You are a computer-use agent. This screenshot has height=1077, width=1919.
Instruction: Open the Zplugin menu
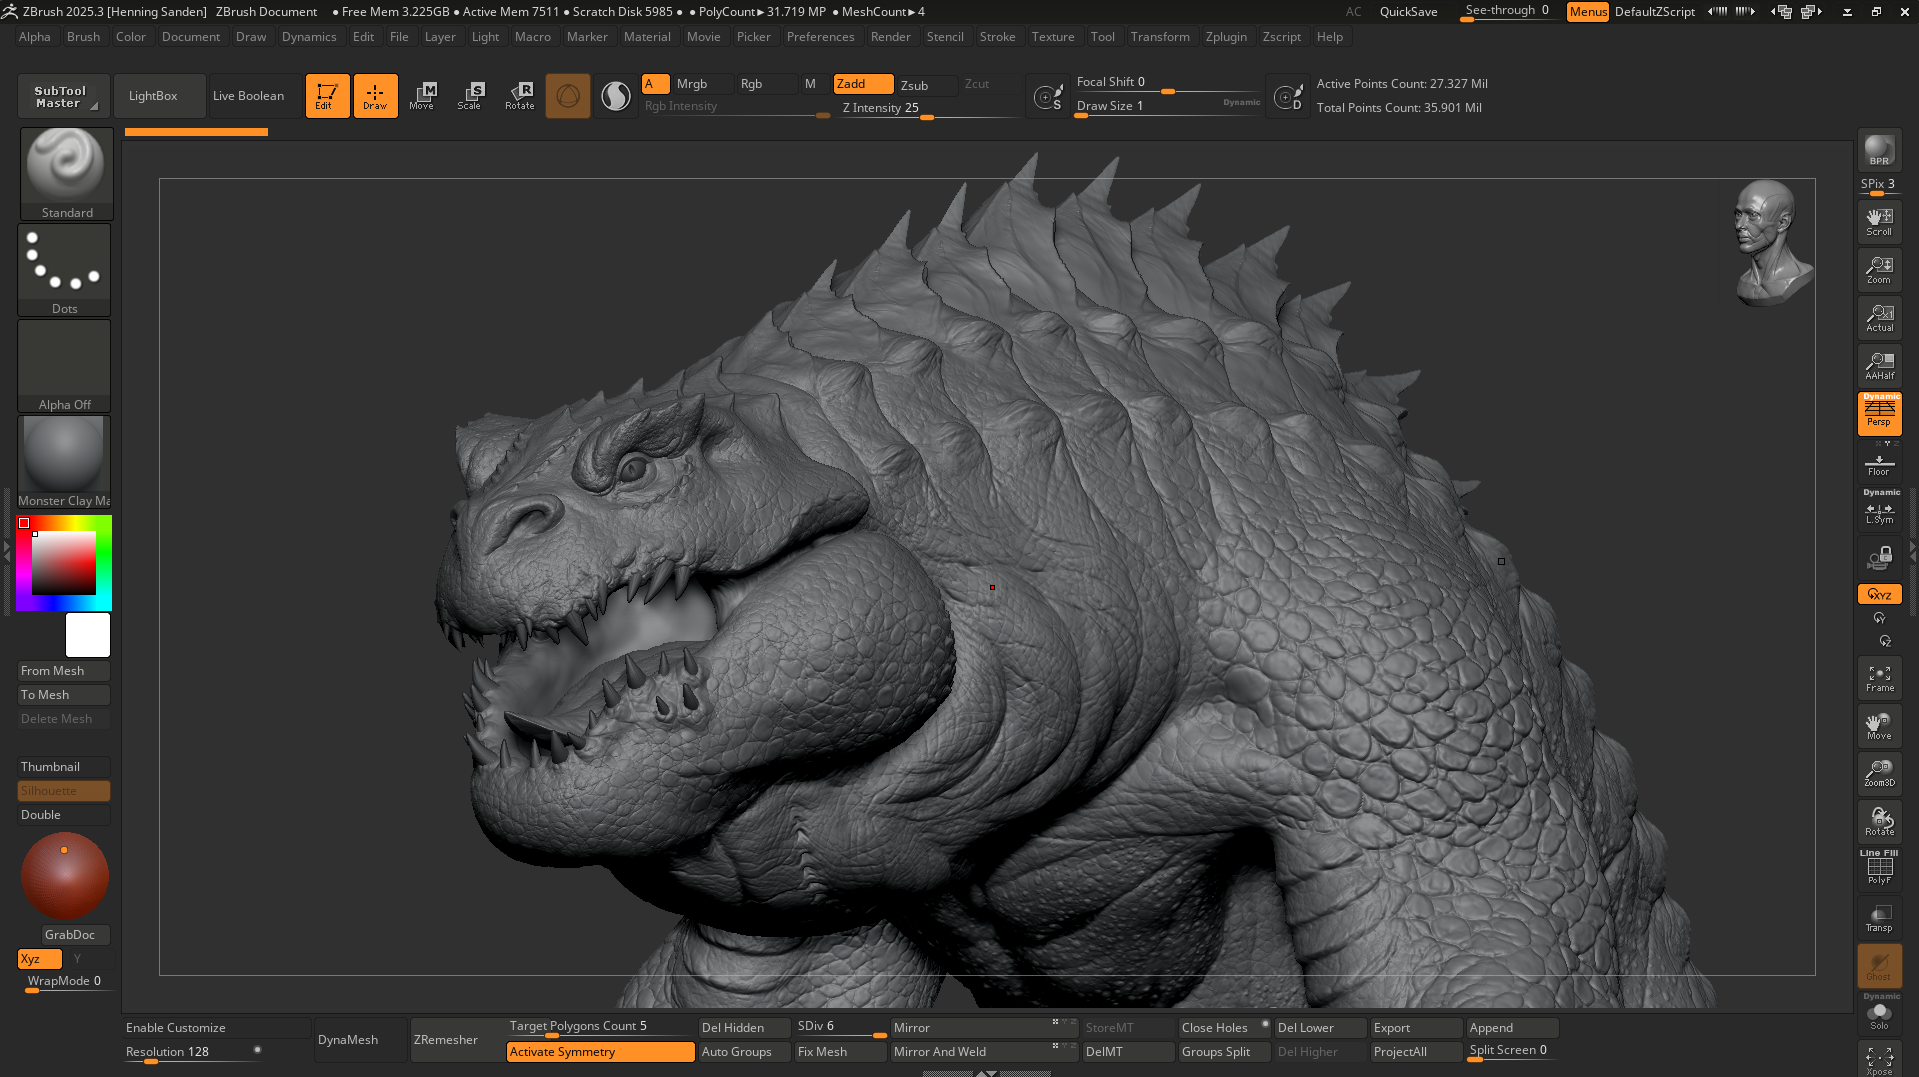tap(1226, 37)
